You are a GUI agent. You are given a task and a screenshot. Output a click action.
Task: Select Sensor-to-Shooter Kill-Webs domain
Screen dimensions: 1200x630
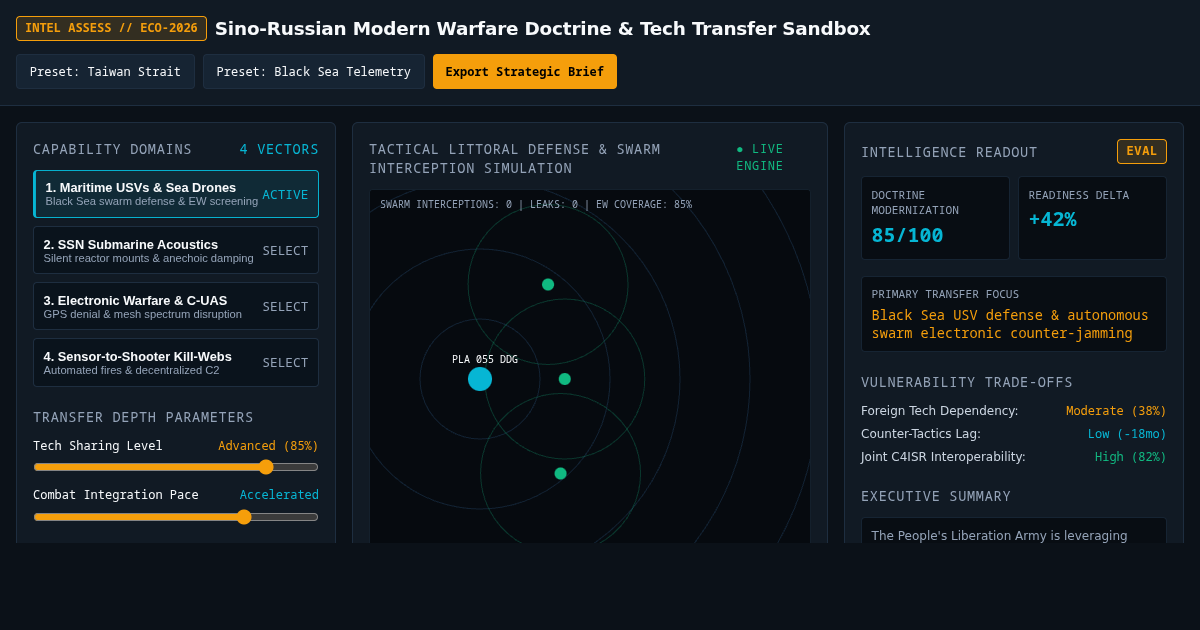pyautogui.click(x=176, y=362)
